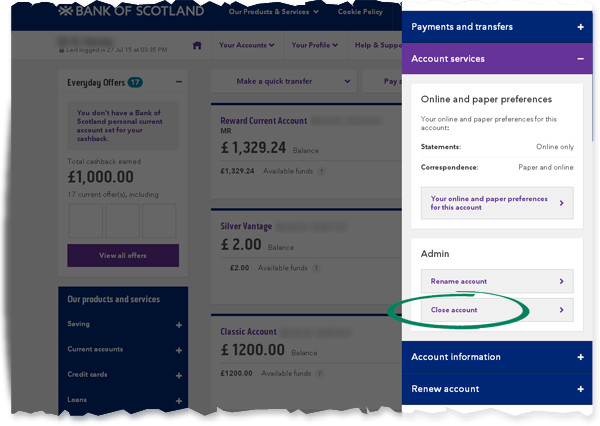
Task: Click help icon beside £1200.00 available funds
Action: 320,373
